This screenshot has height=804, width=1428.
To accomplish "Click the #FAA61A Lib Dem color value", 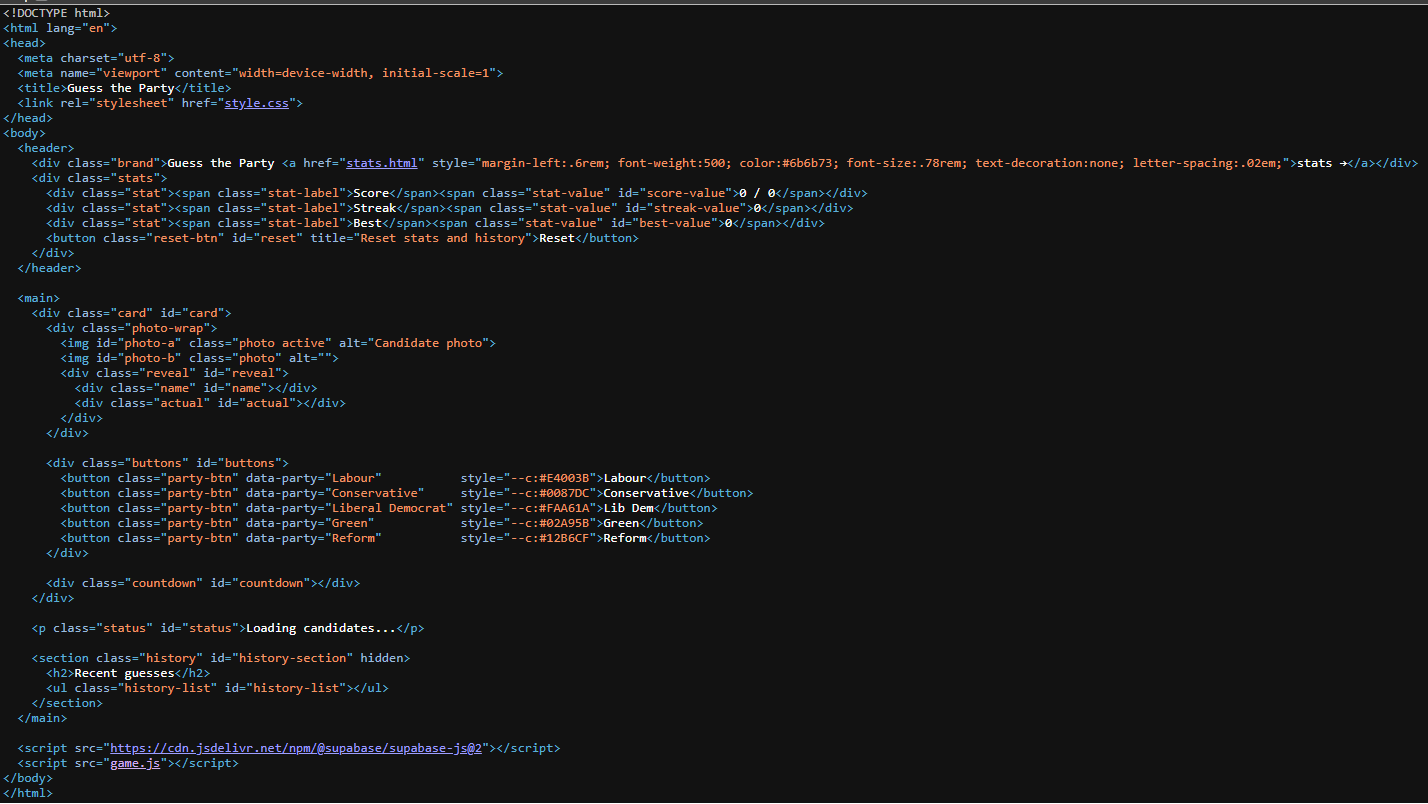I will [565, 508].
